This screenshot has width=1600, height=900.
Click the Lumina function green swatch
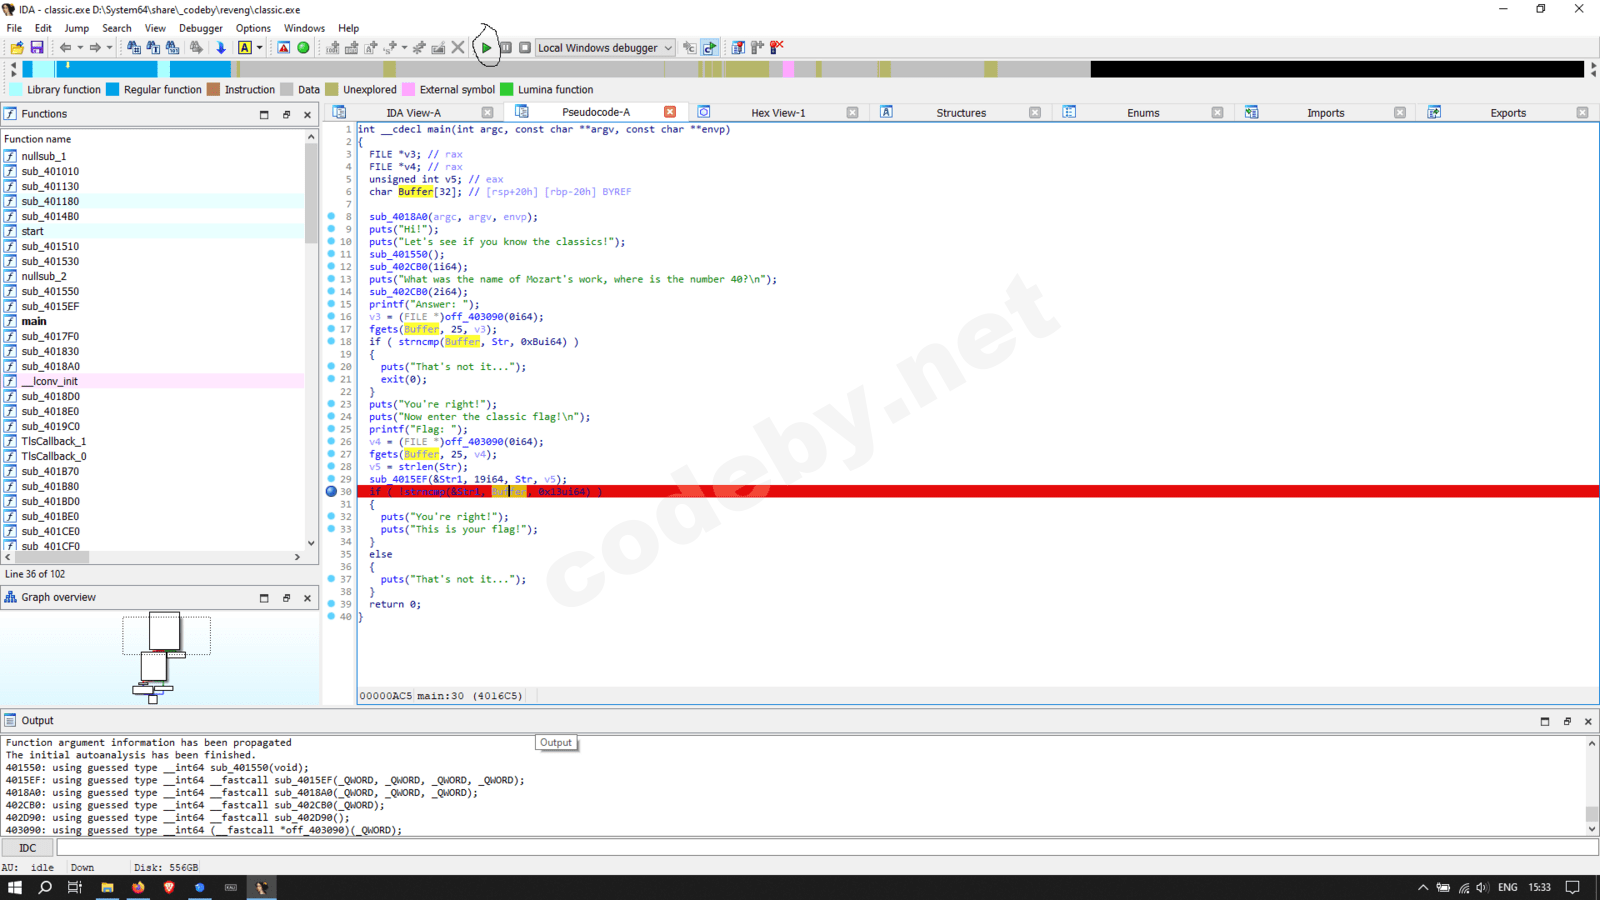point(506,90)
